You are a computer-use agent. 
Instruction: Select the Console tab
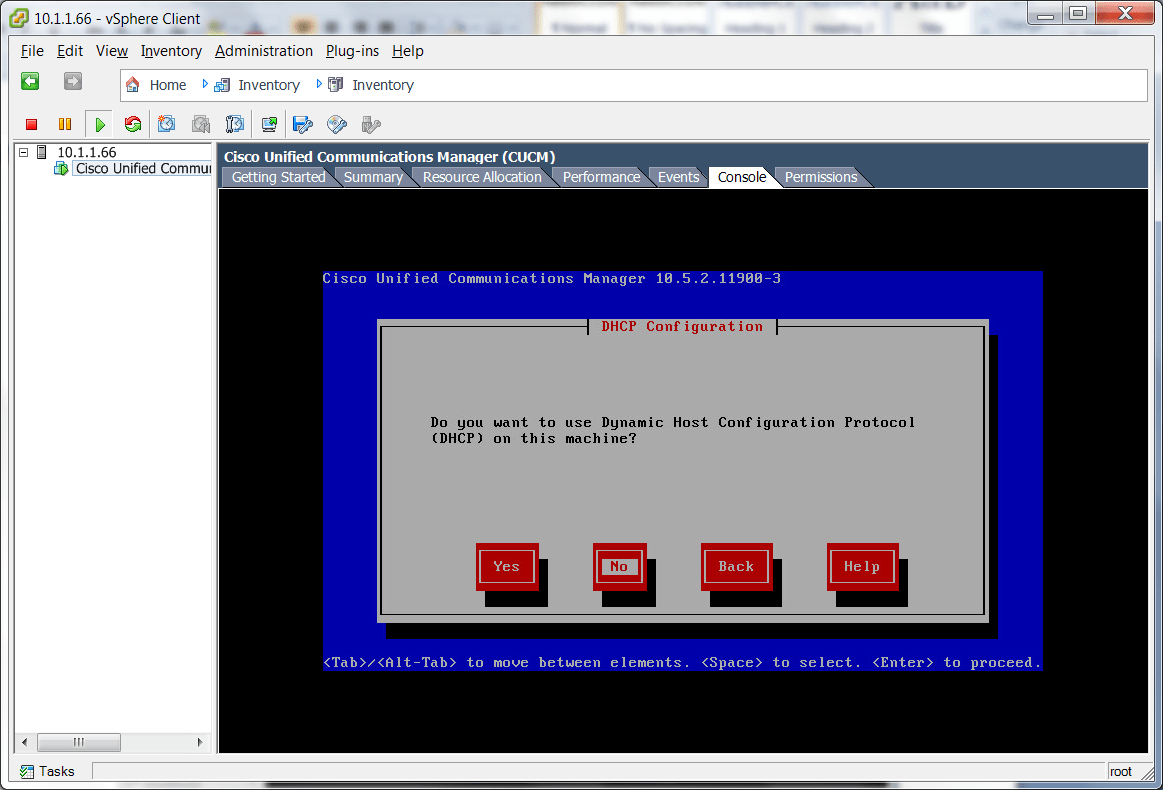[x=742, y=177]
